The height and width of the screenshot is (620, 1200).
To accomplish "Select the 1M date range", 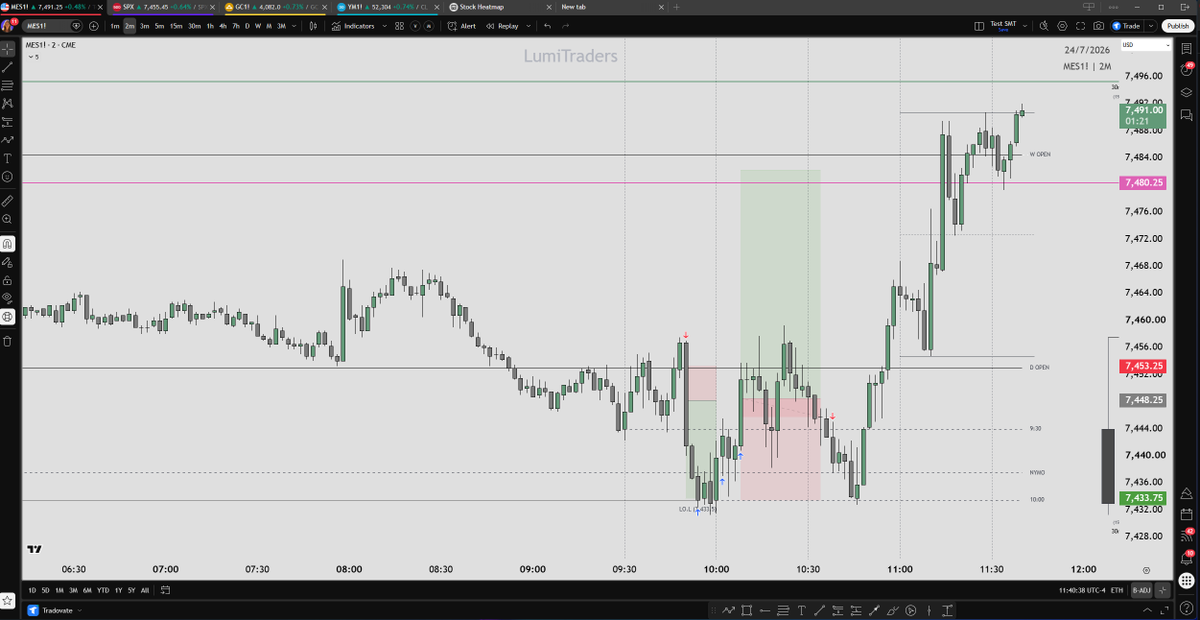I will (x=59, y=590).
